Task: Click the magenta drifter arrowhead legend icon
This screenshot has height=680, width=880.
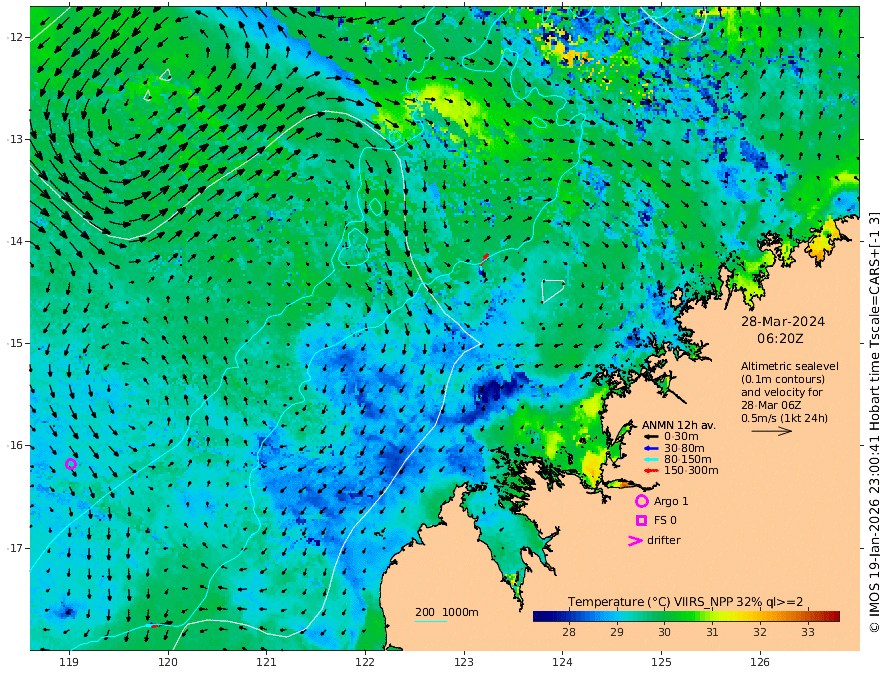Action: [635, 540]
